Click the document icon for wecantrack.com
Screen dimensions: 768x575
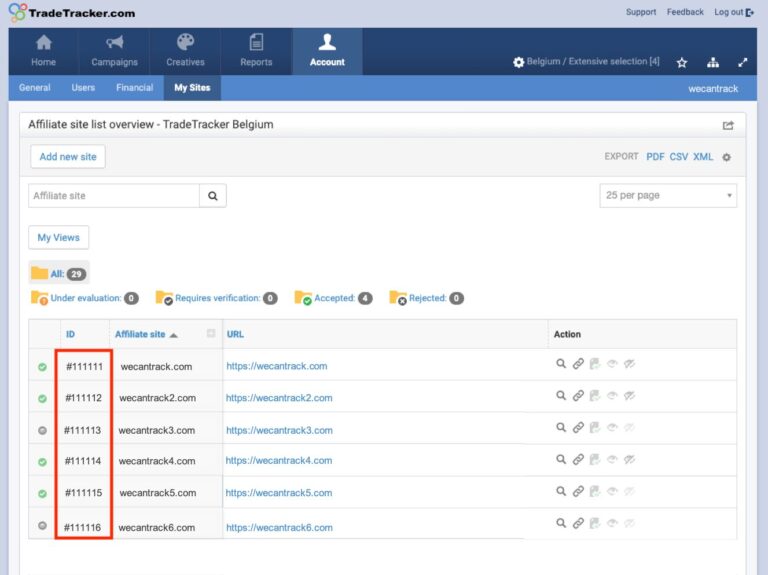595,363
